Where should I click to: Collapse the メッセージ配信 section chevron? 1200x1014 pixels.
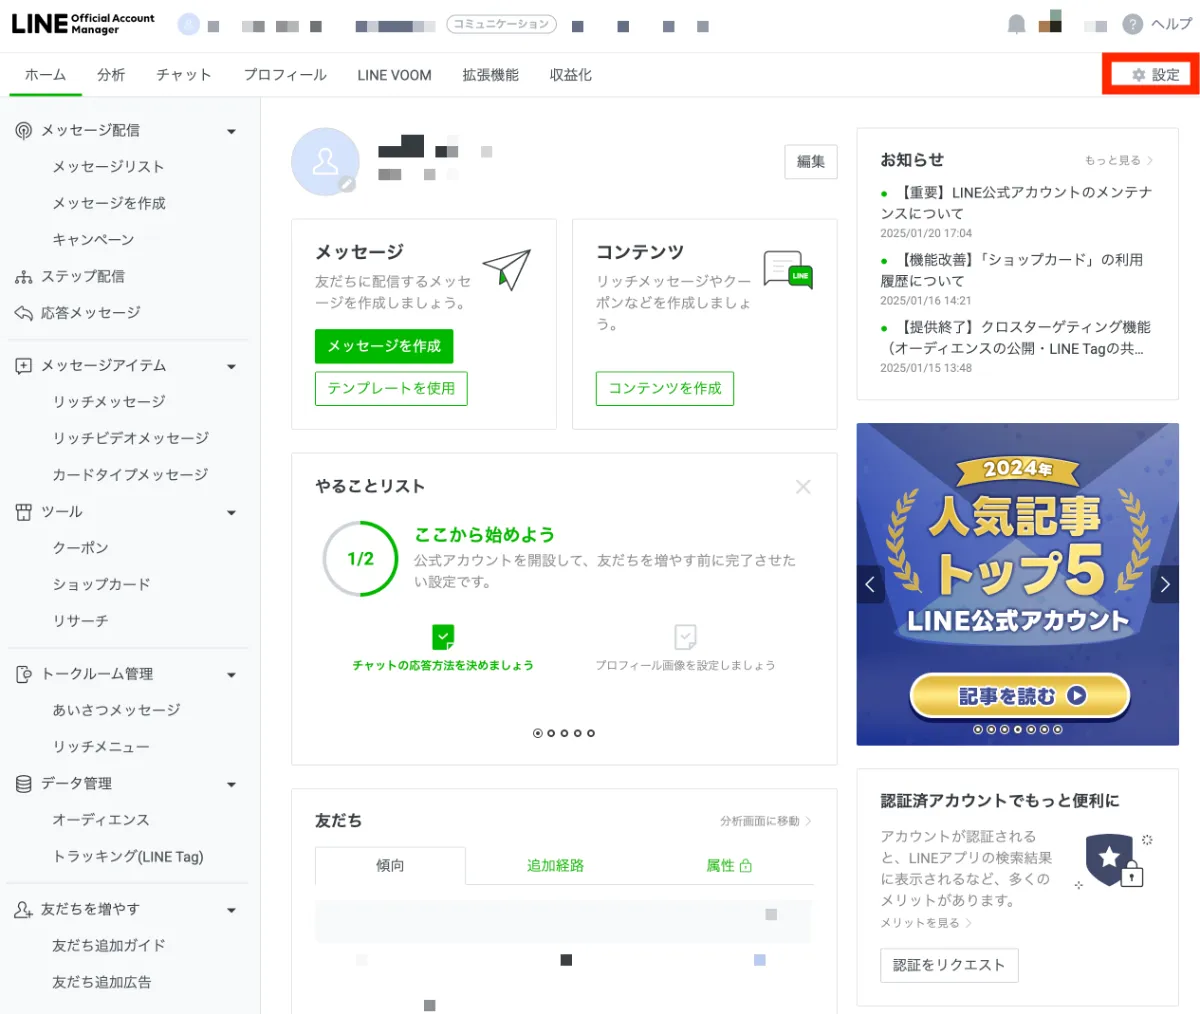tap(231, 130)
